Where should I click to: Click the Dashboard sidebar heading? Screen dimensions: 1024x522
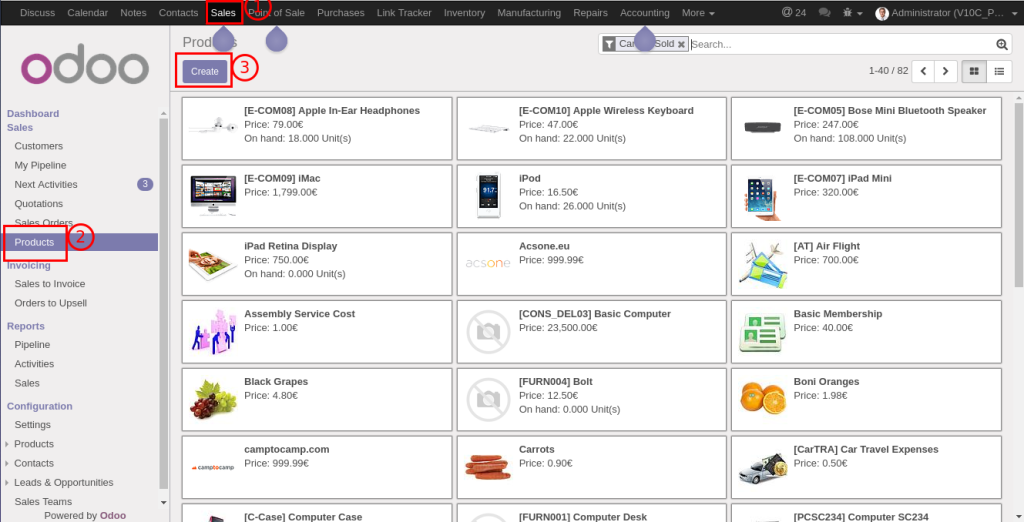click(33, 114)
